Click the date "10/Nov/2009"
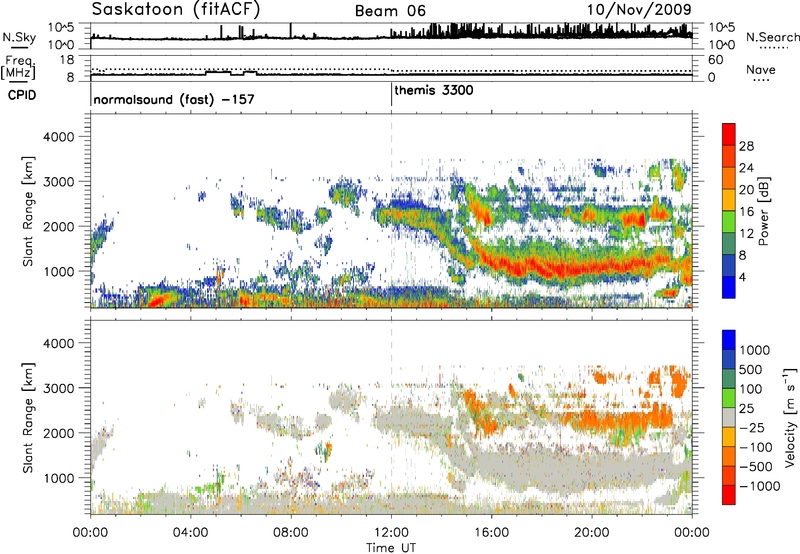 pyautogui.click(x=639, y=9)
